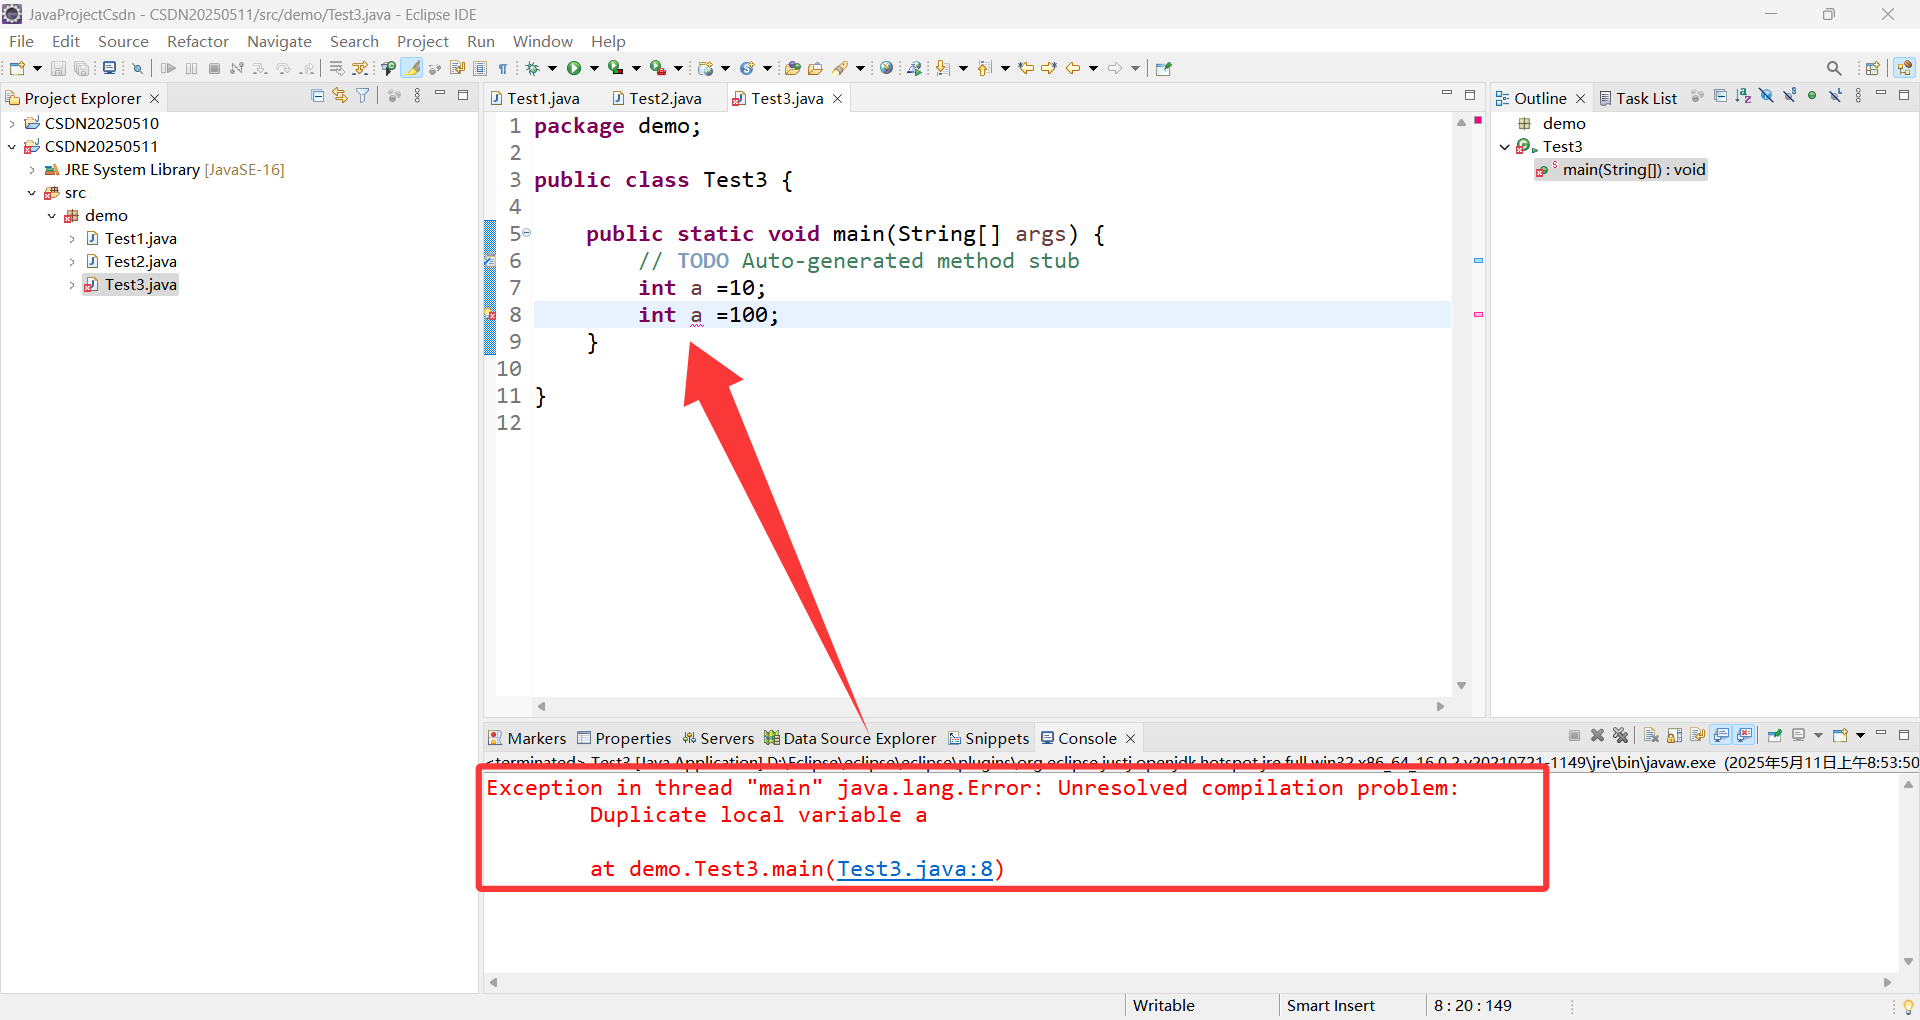The width and height of the screenshot is (1920, 1020).
Task: Click the Run External Tools icon
Action: 658,68
